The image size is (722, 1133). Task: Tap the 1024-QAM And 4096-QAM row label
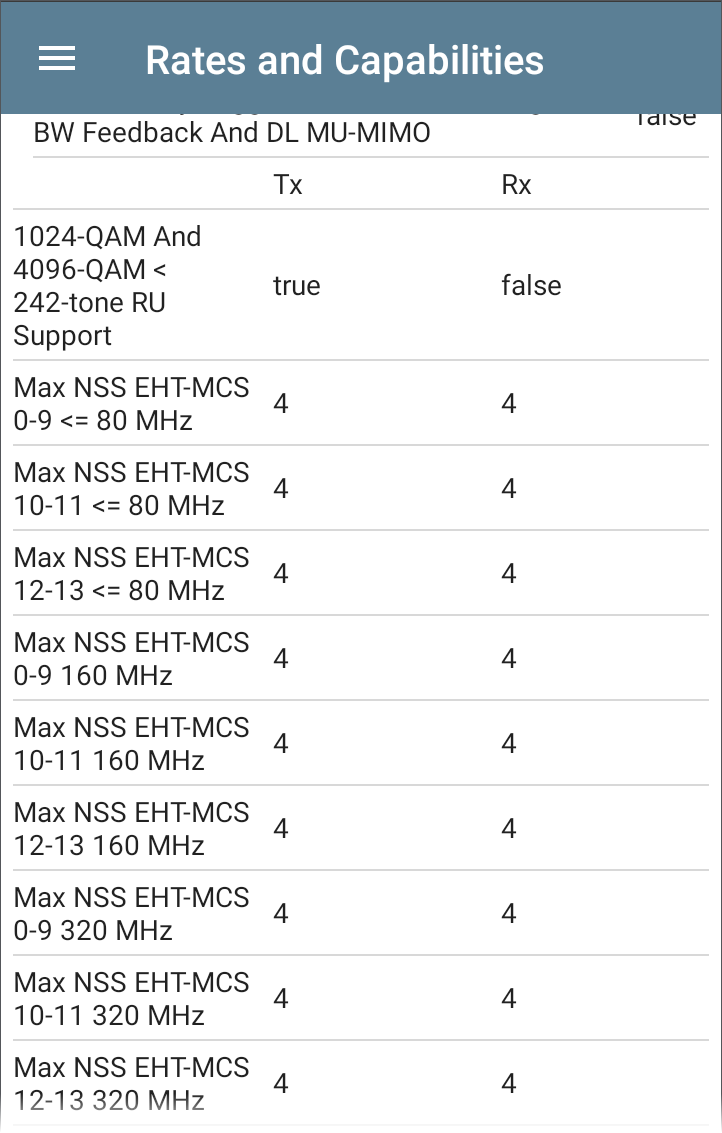click(x=107, y=286)
